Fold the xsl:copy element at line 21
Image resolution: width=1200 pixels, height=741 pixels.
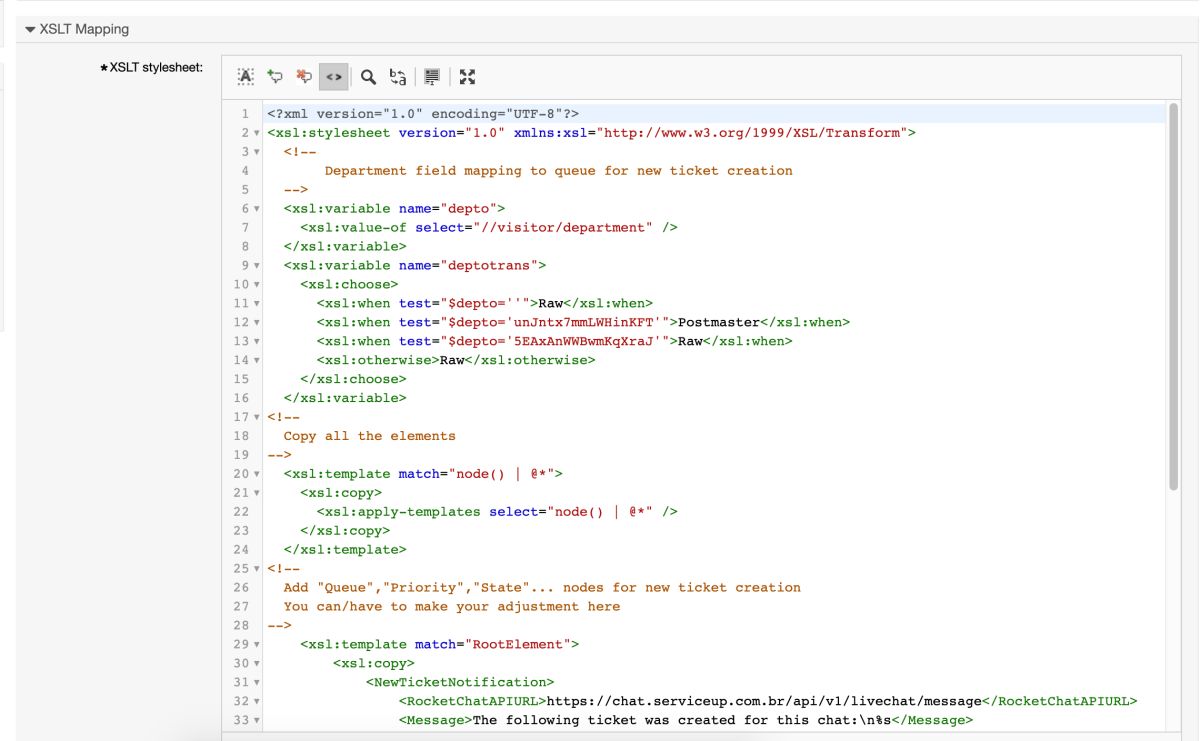tap(256, 493)
